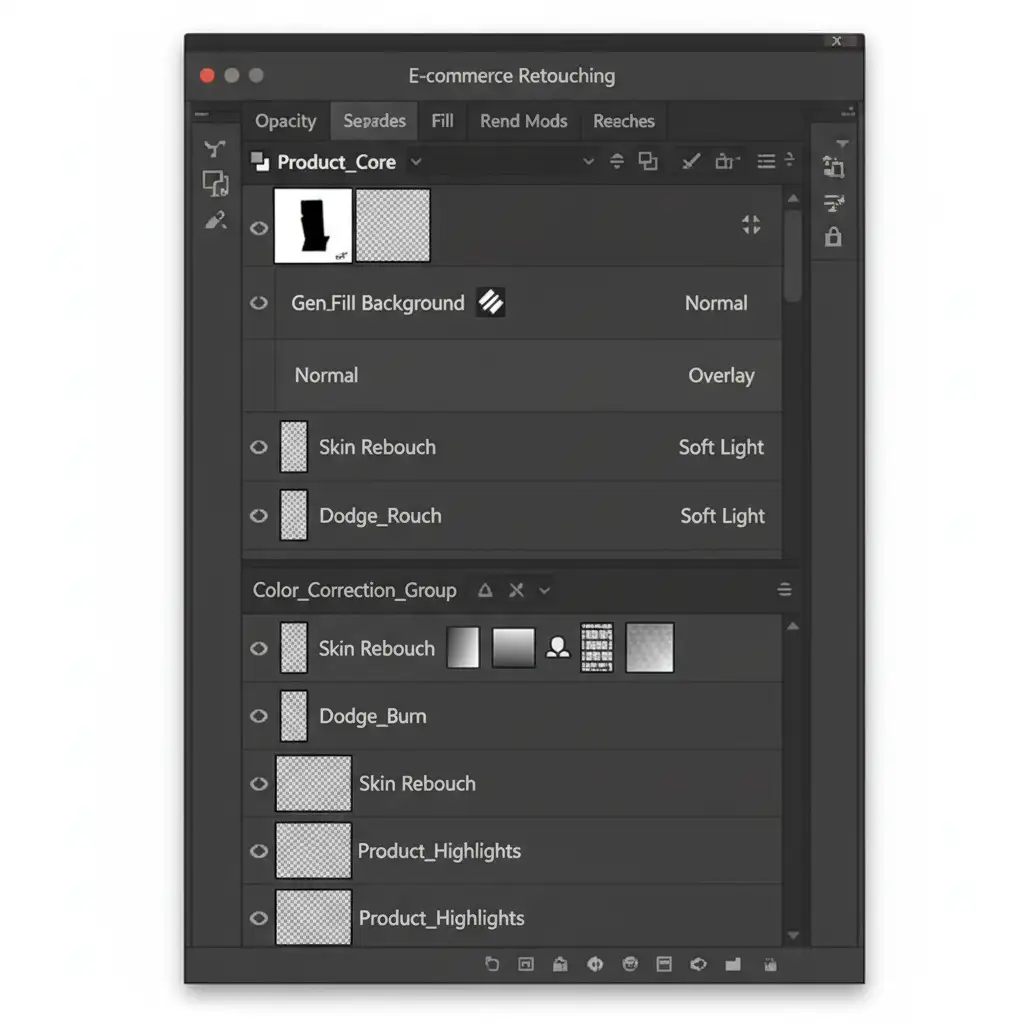Toggle visibility of the Dodge_Burn layer

(x=259, y=716)
